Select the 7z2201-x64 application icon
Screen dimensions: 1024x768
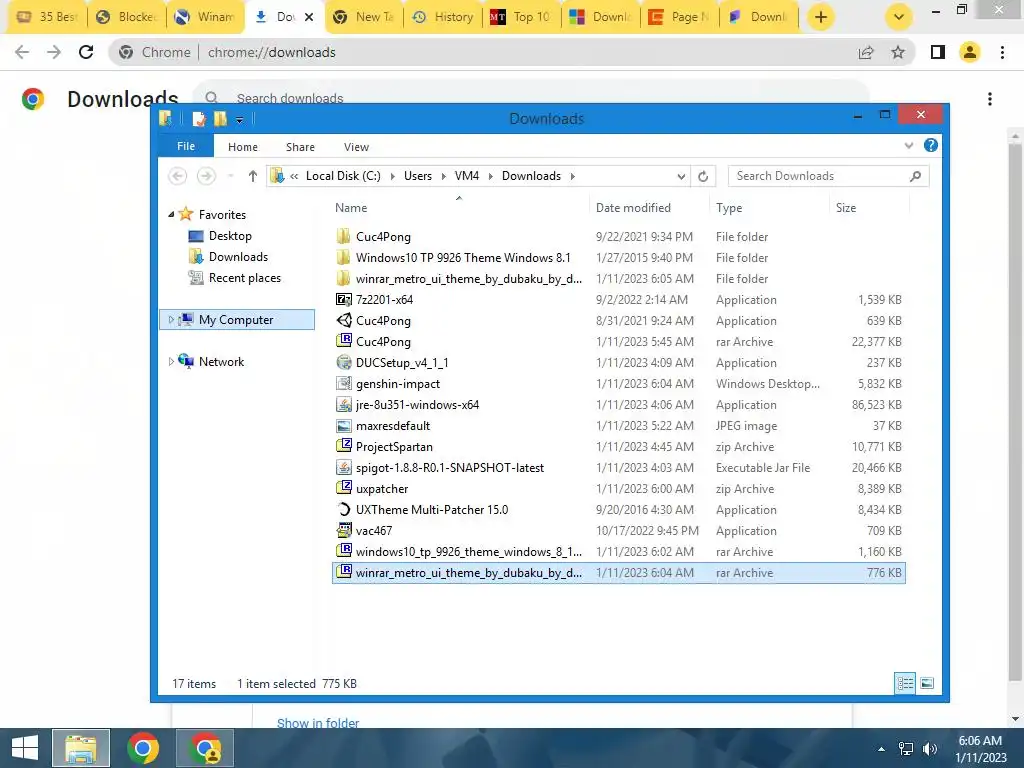coord(344,299)
